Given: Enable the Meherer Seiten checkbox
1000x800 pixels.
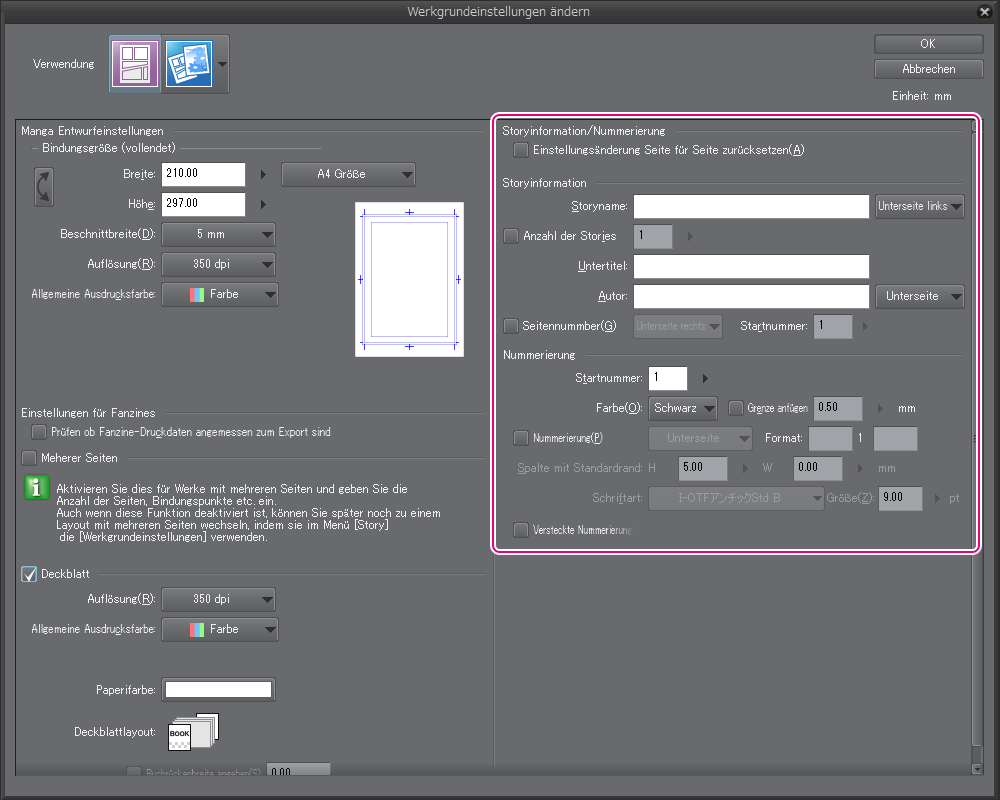Looking at the screenshot, I should 30,458.
